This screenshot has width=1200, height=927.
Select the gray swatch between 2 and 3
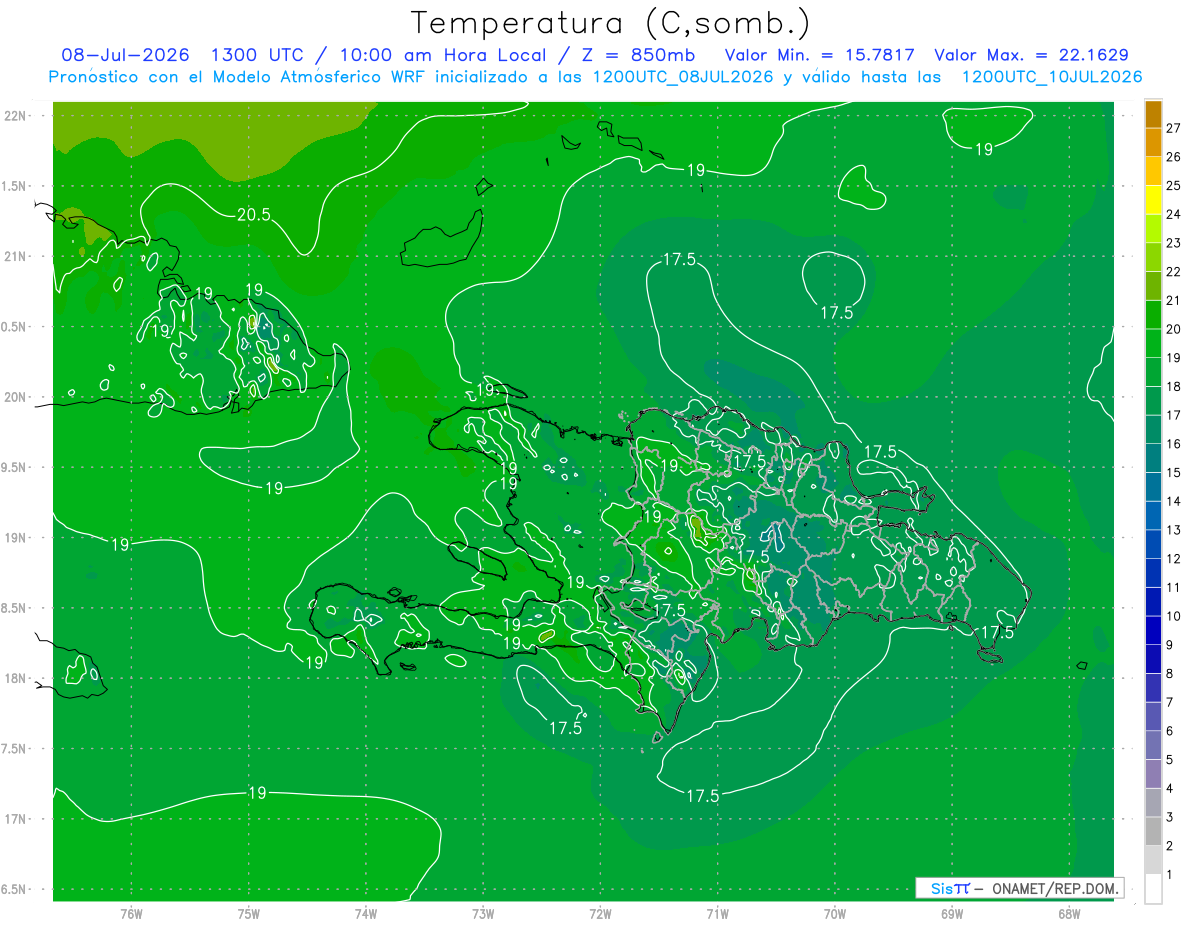click(x=1153, y=831)
